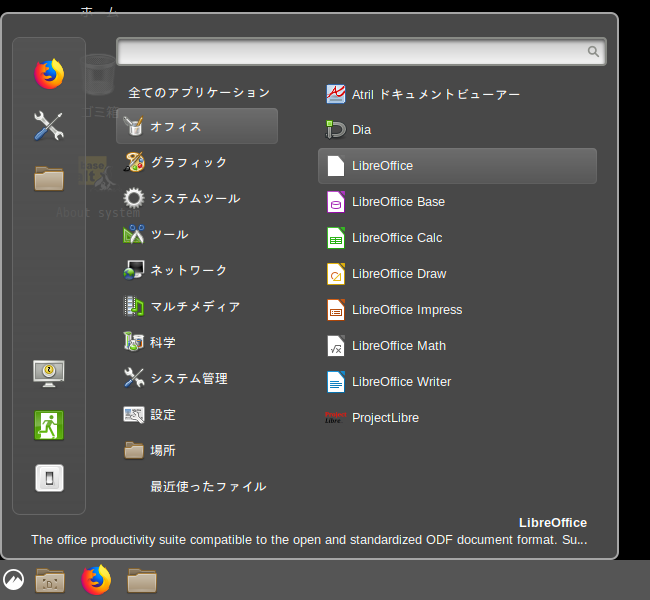Launch the Dia diagram editor
Image resolution: width=650 pixels, height=600 pixels.
click(x=457, y=130)
